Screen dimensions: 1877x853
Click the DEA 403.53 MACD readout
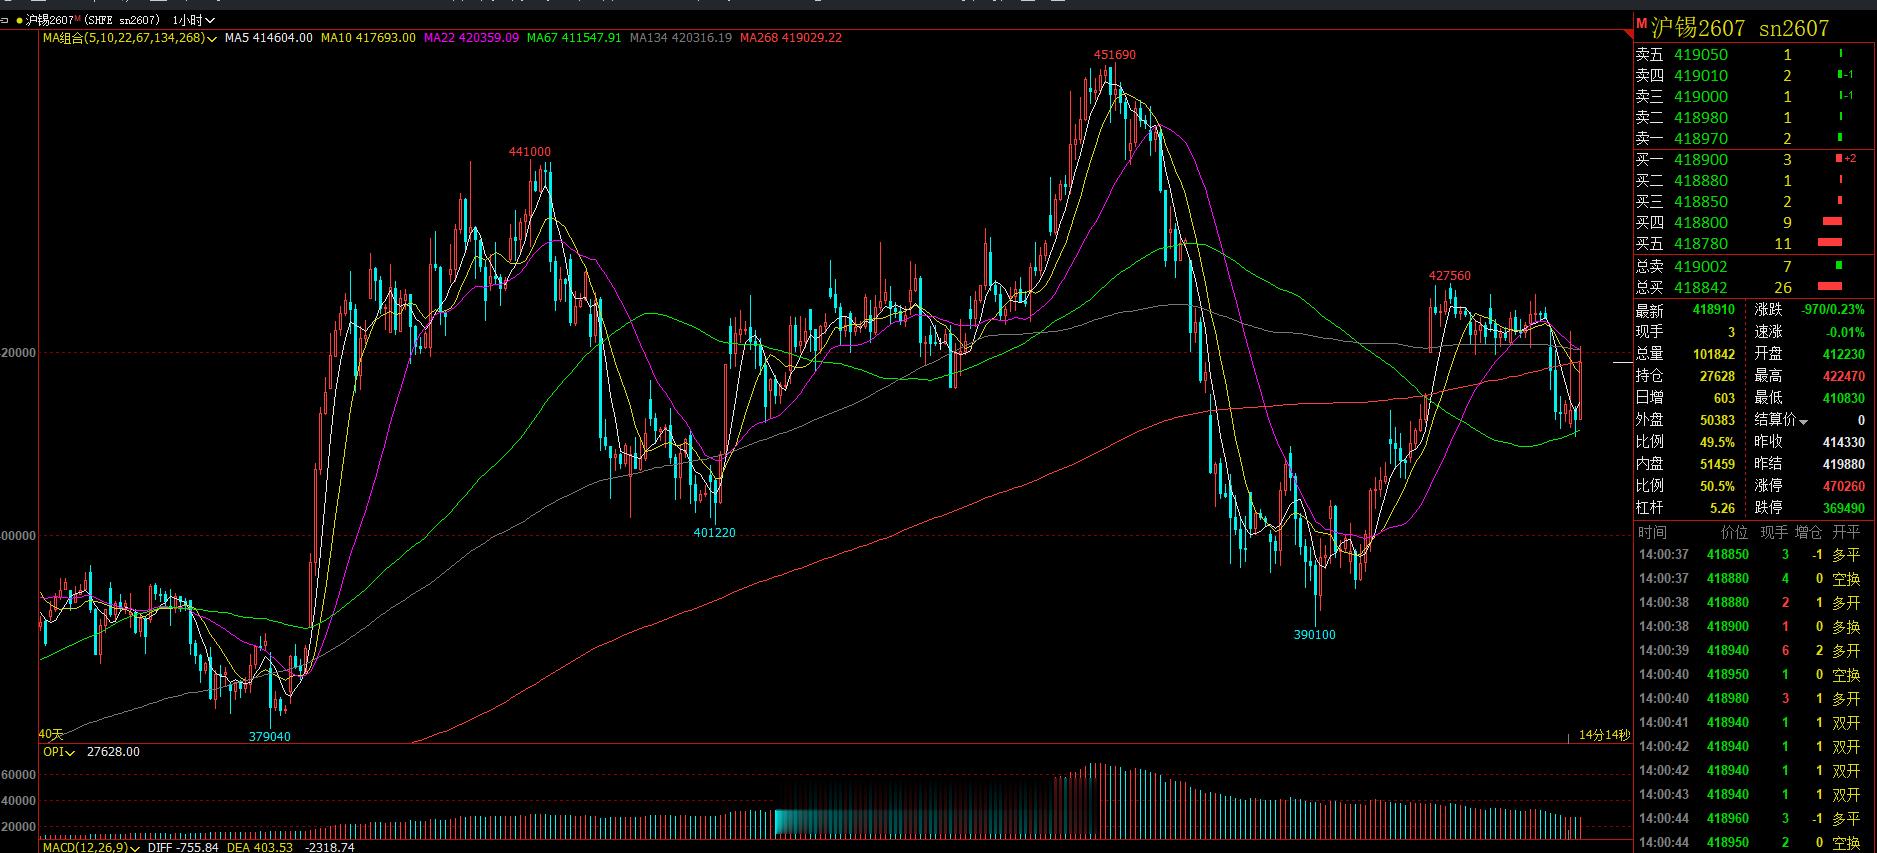[x=260, y=848]
